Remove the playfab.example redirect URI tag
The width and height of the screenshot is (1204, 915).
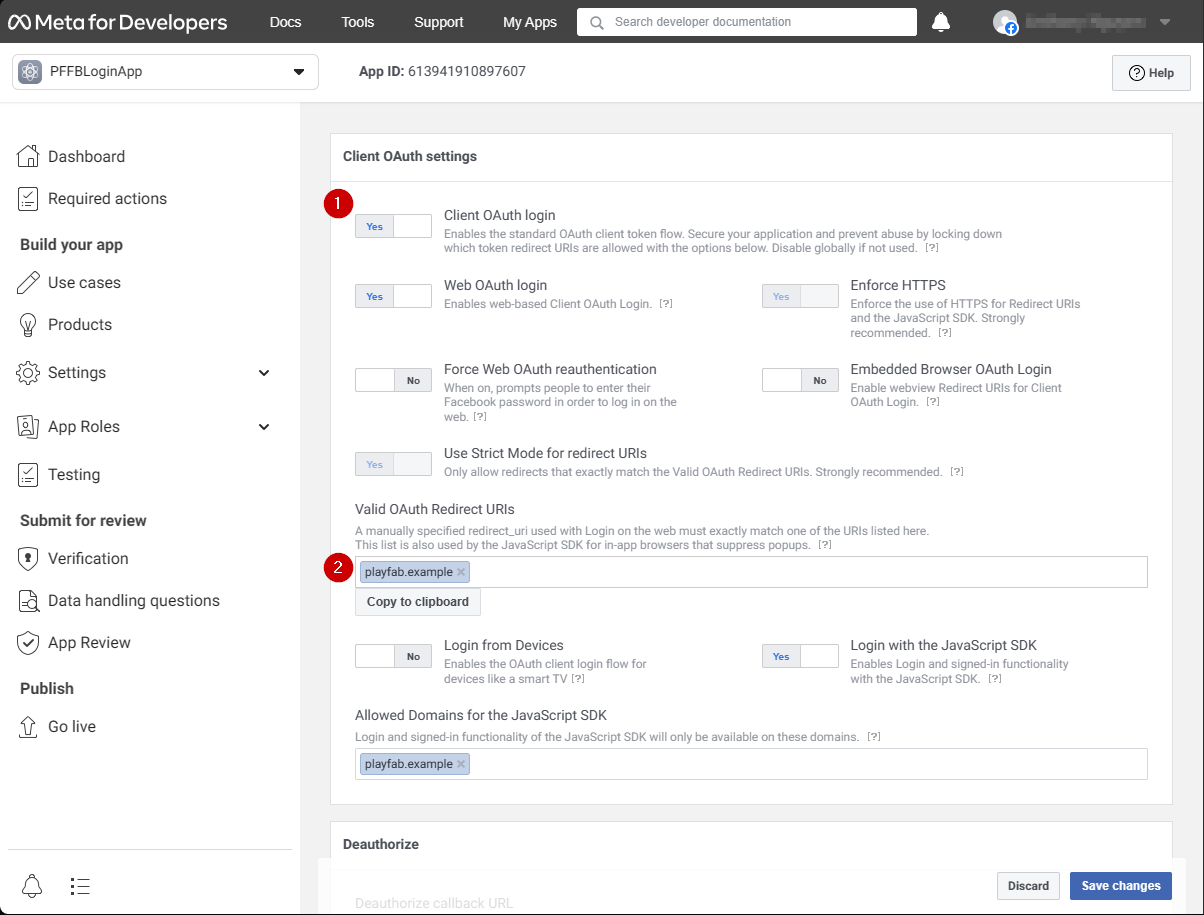click(460, 572)
